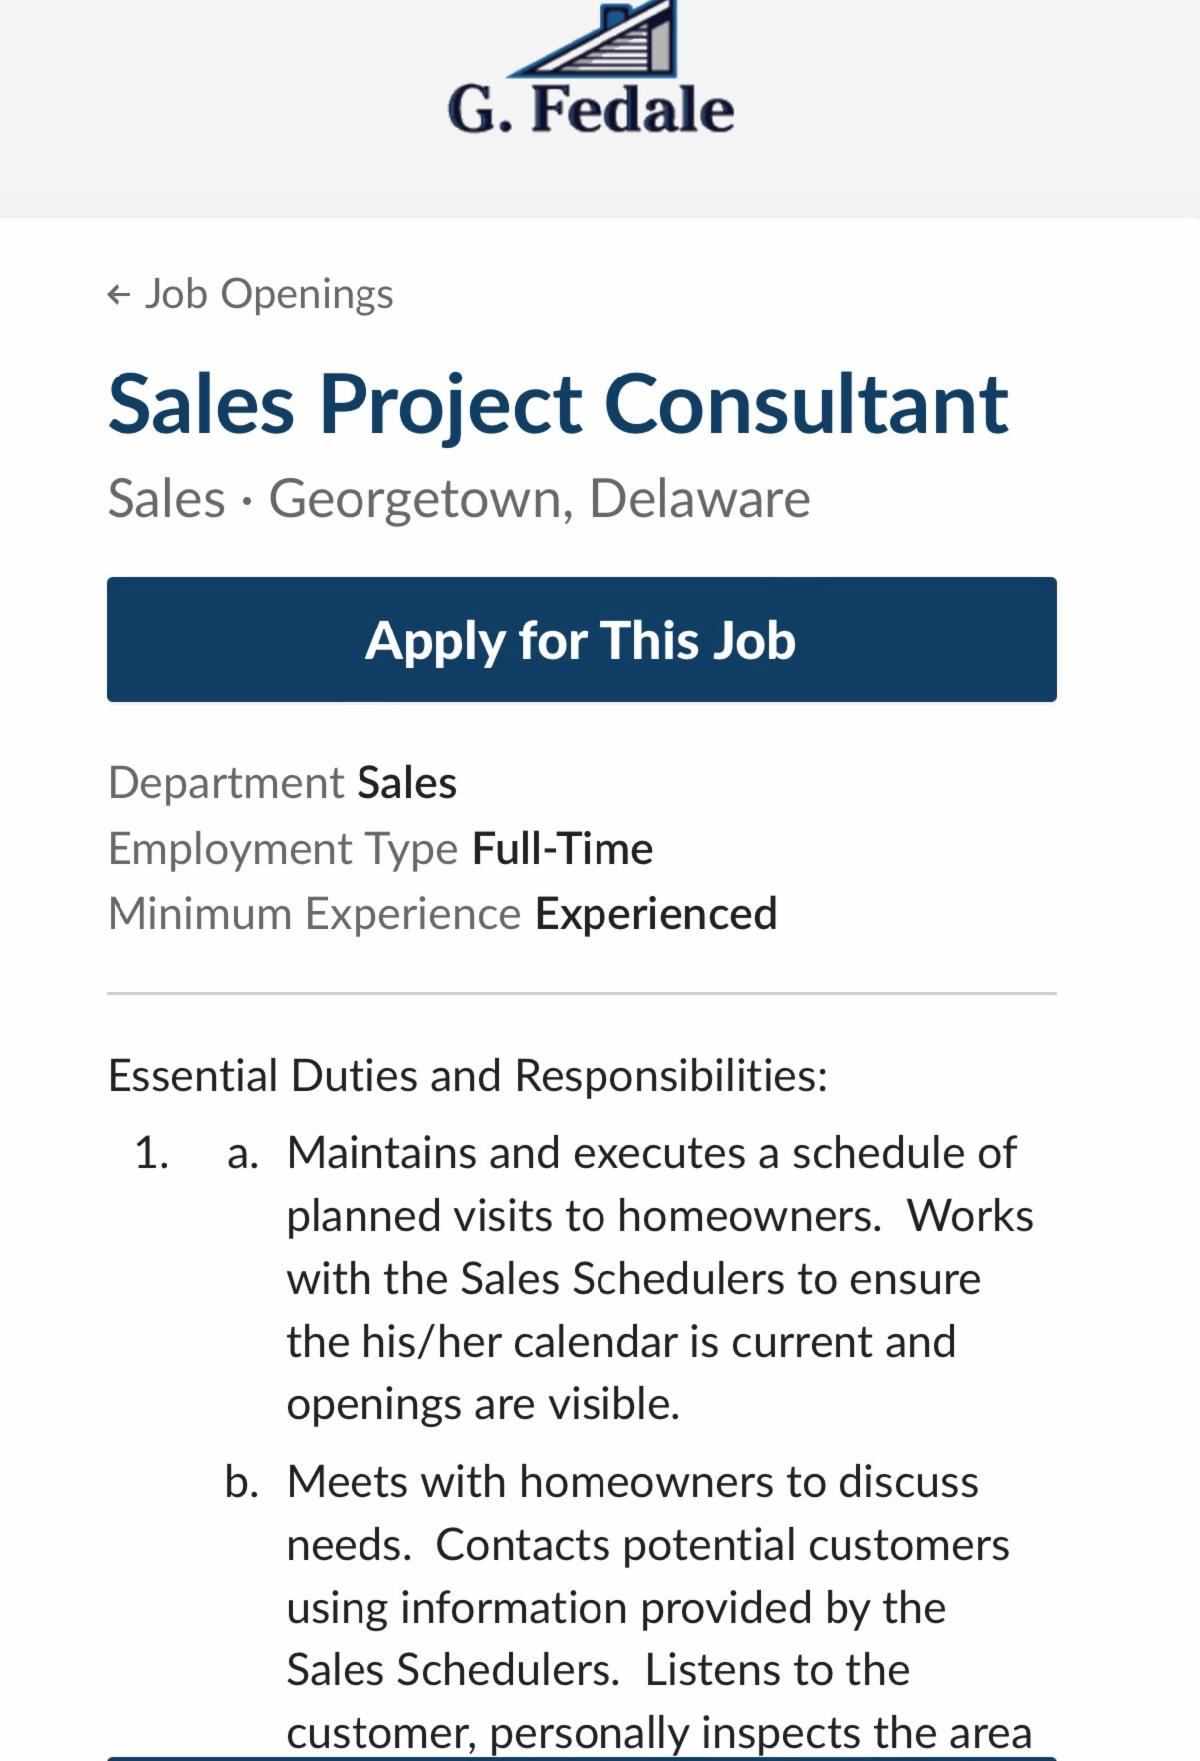Select the Georgetown, Delaware location text
Image resolution: width=1200 pixels, height=1761 pixels.
point(542,498)
